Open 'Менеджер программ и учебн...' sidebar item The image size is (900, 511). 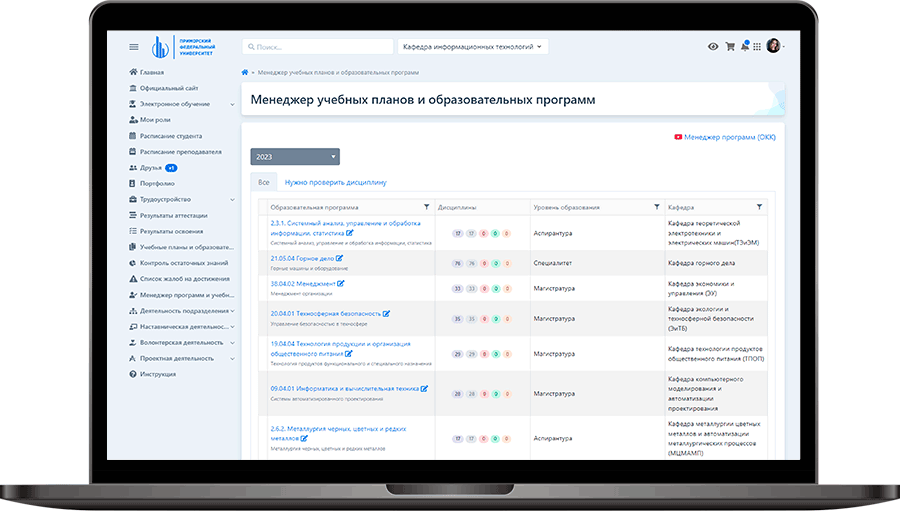tap(181, 295)
